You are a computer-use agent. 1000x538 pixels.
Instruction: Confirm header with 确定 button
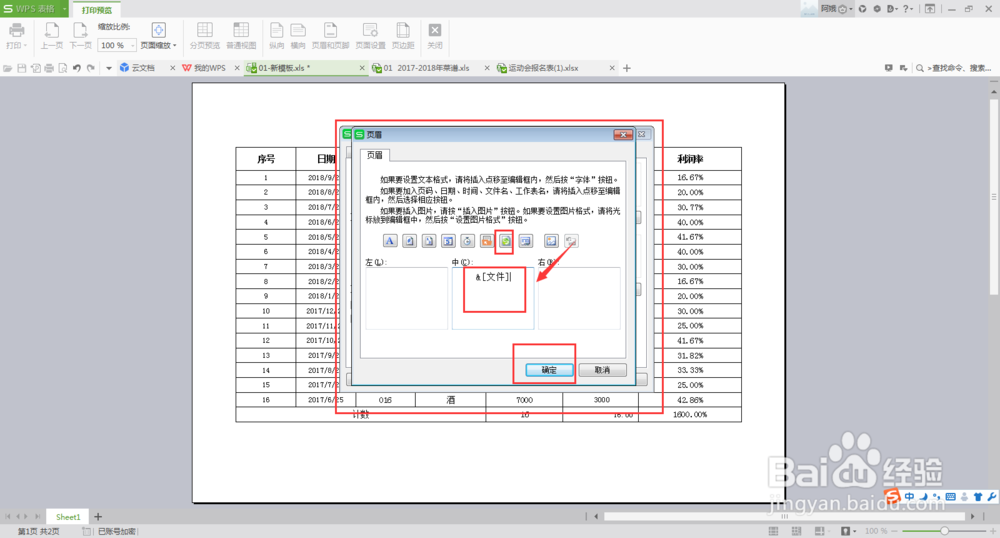click(549, 370)
